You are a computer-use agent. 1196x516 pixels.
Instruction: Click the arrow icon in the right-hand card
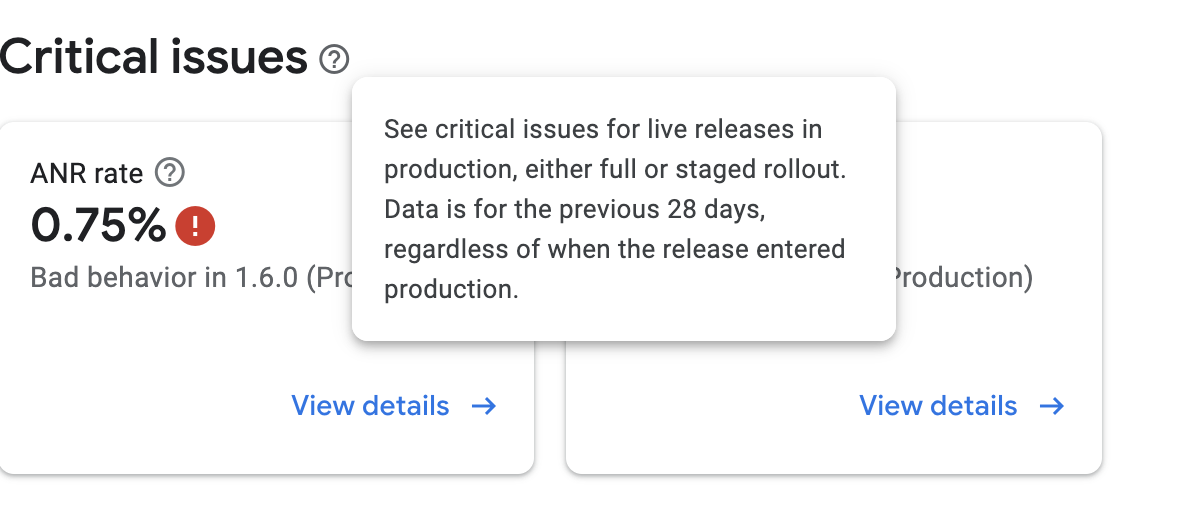1052,406
